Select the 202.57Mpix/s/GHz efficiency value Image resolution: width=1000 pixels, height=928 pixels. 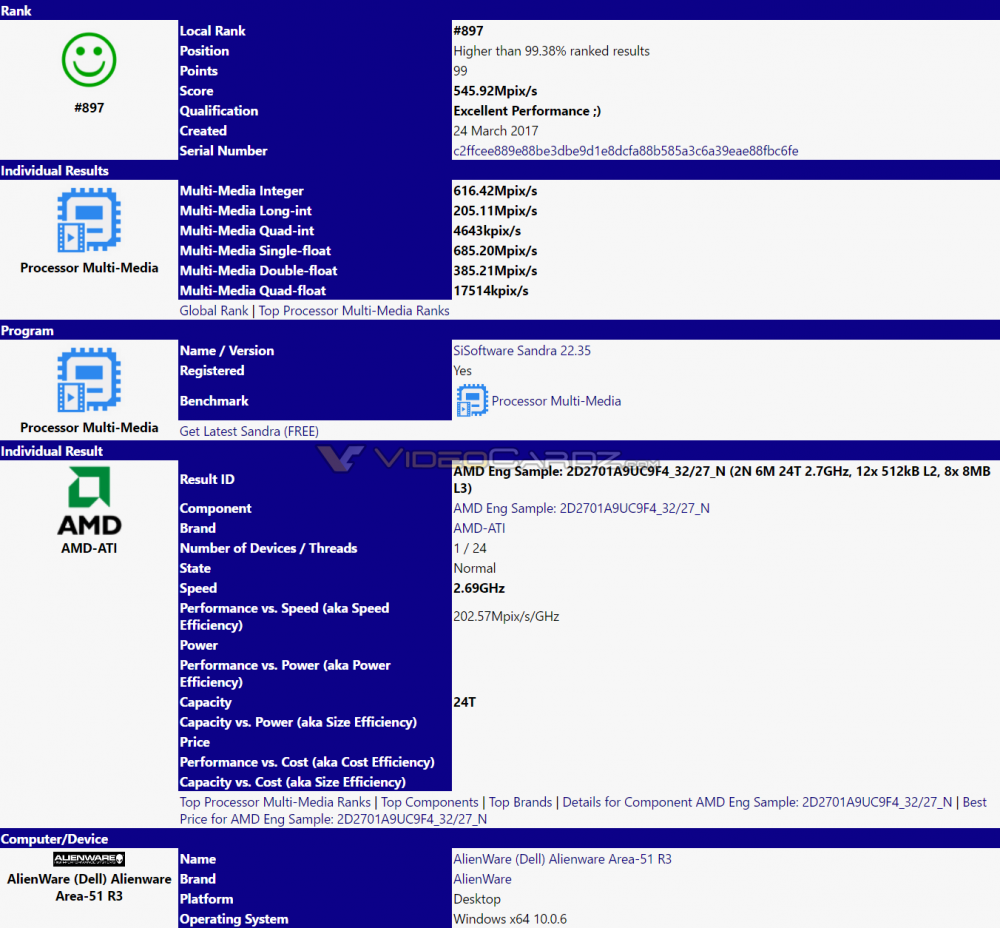pos(506,616)
